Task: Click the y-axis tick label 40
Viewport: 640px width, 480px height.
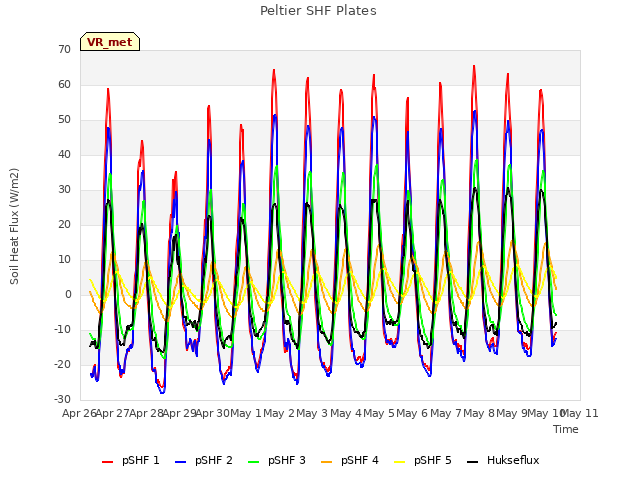Action: pyautogui.click(x=64, y=154)
